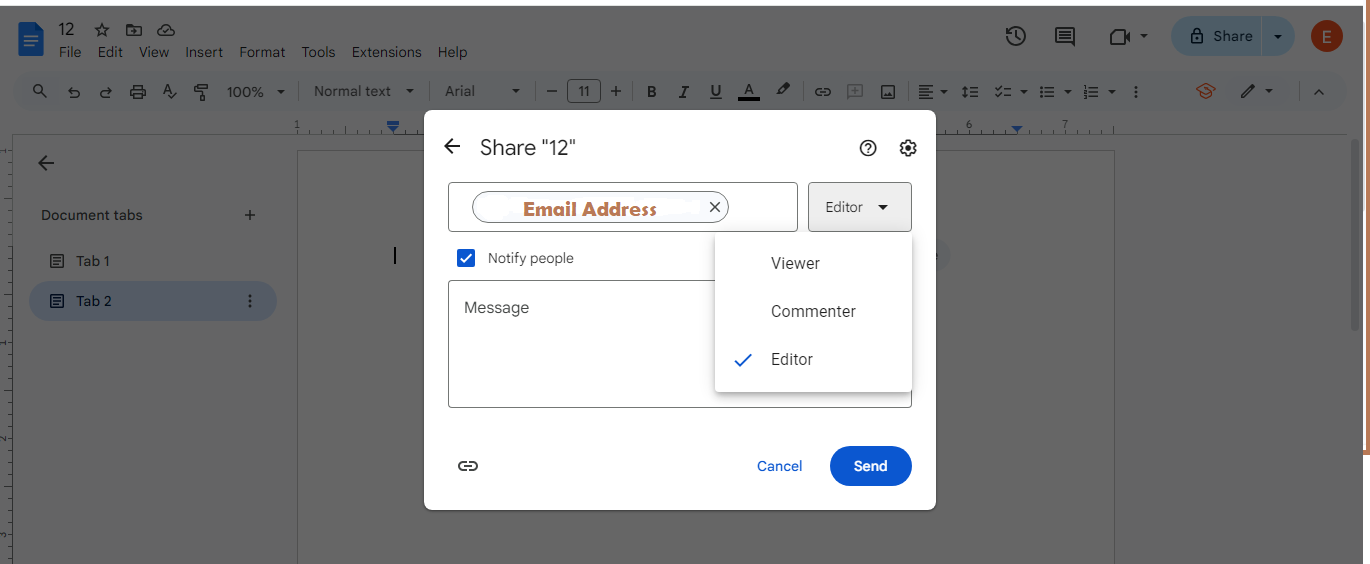
Task: Open Tab 2 options menu
Action: (x=250, y=301)
